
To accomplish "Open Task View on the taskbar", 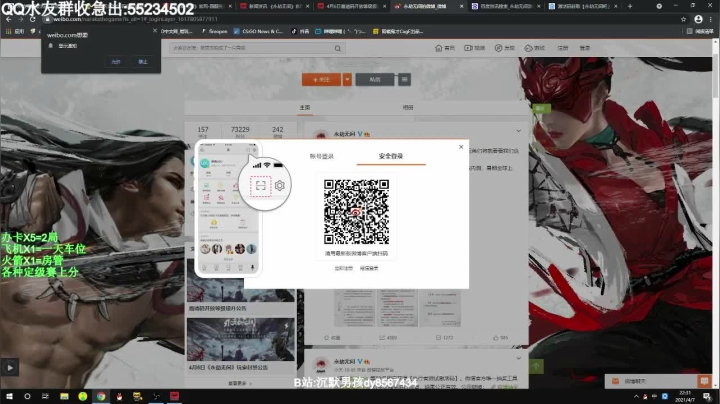I will click(45, 396).
